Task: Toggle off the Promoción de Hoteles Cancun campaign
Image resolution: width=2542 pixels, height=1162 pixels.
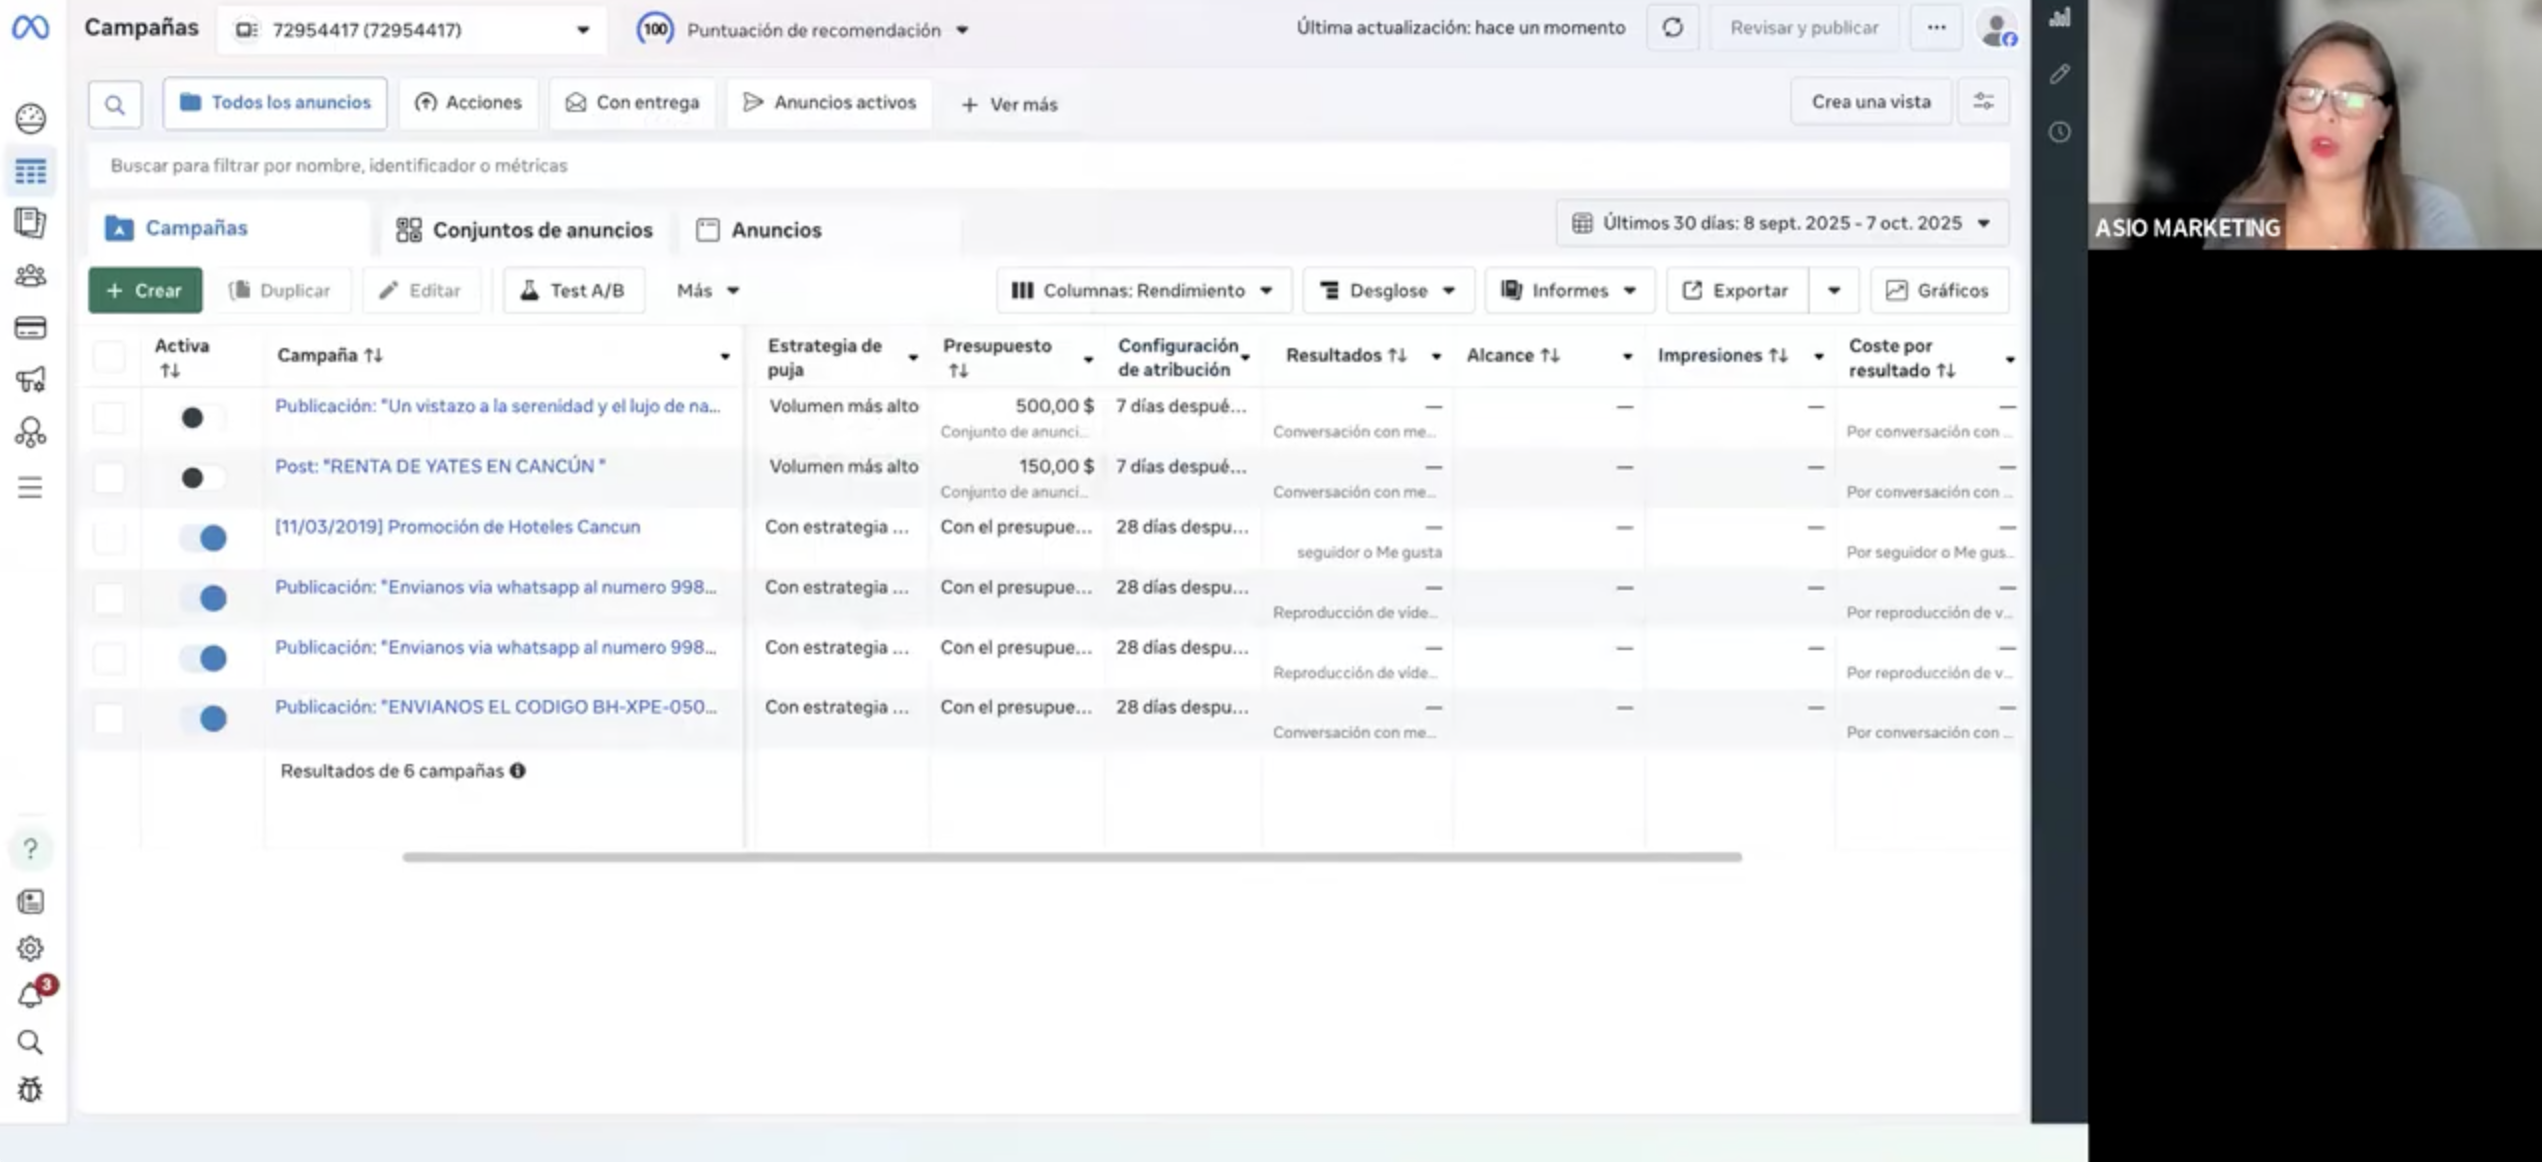Action: pos(204,538)
